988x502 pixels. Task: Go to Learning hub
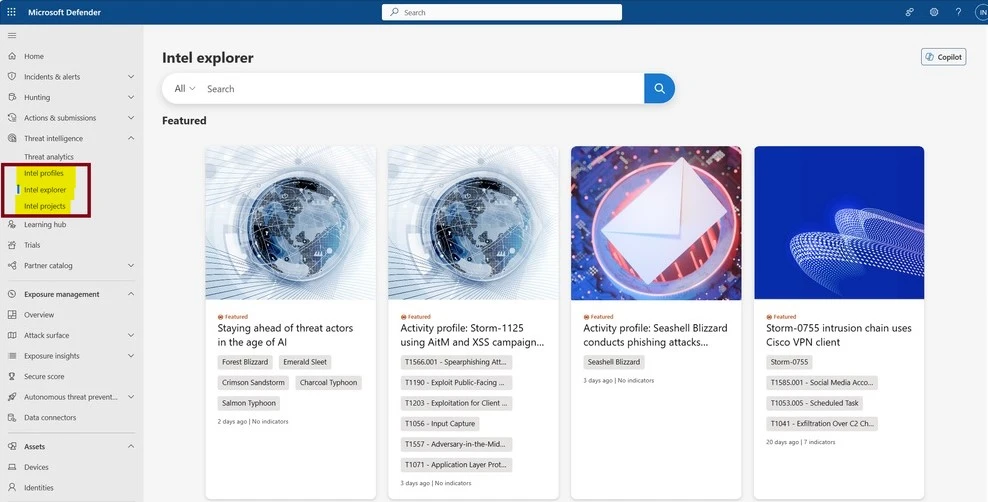(x=45, y=224)
